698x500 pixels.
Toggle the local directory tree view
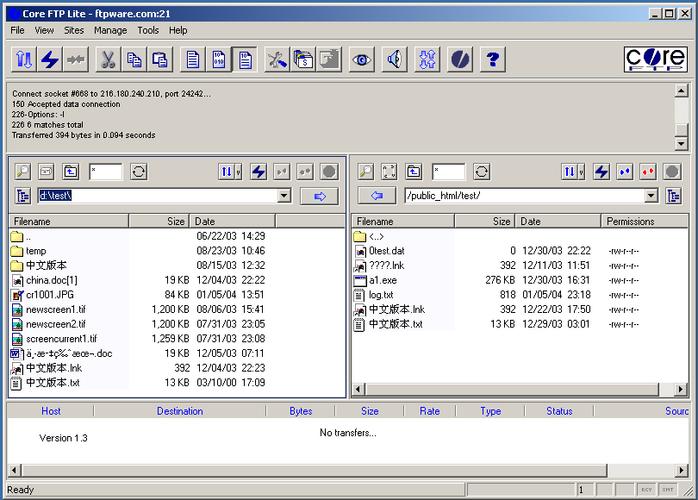(x=23, y=196)
